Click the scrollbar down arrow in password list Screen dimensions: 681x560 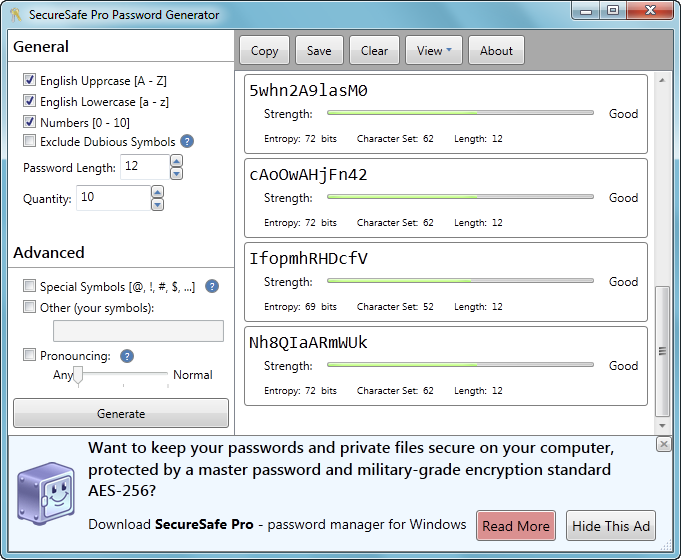662,426
